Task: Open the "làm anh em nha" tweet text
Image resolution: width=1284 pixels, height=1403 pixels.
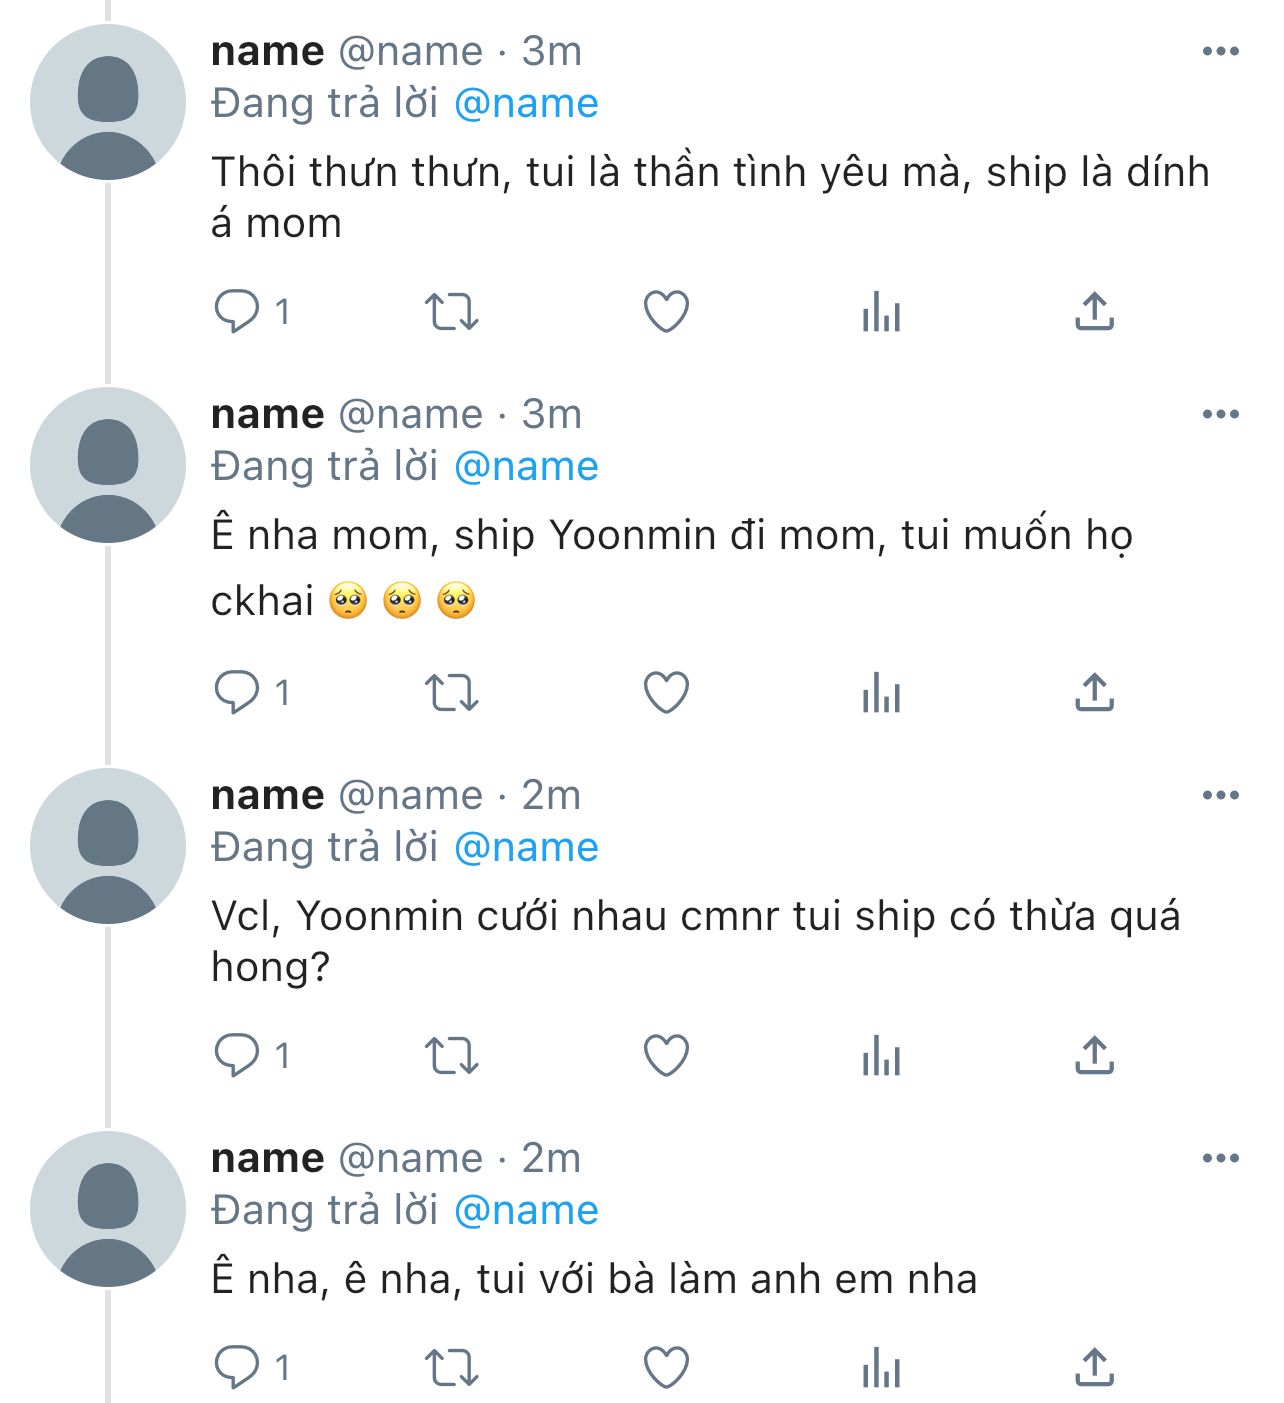Action: (x=594, y=1280)
